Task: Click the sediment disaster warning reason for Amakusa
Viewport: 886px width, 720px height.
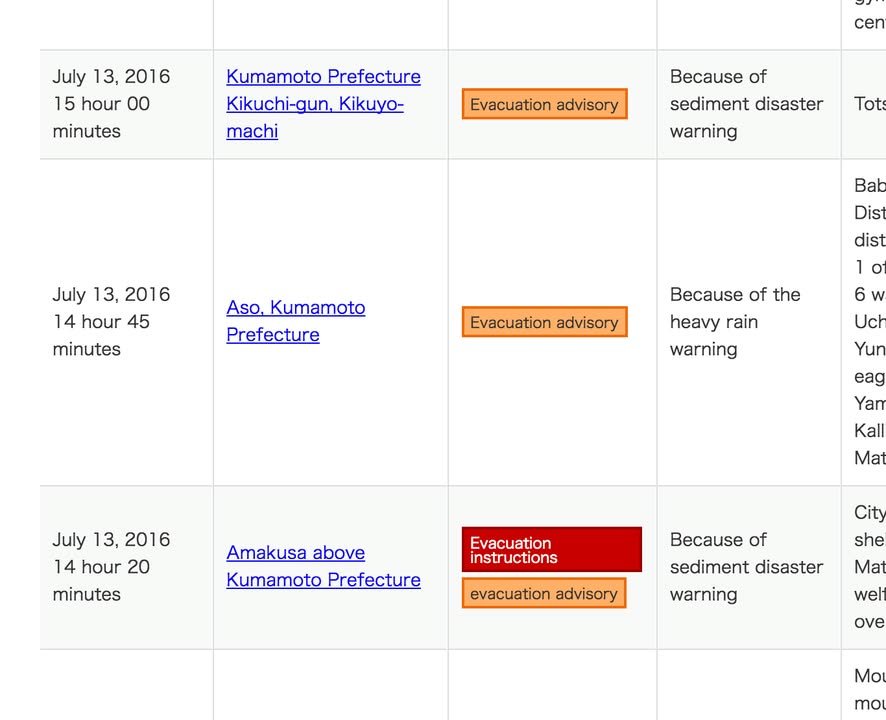Action: point(746,566)
